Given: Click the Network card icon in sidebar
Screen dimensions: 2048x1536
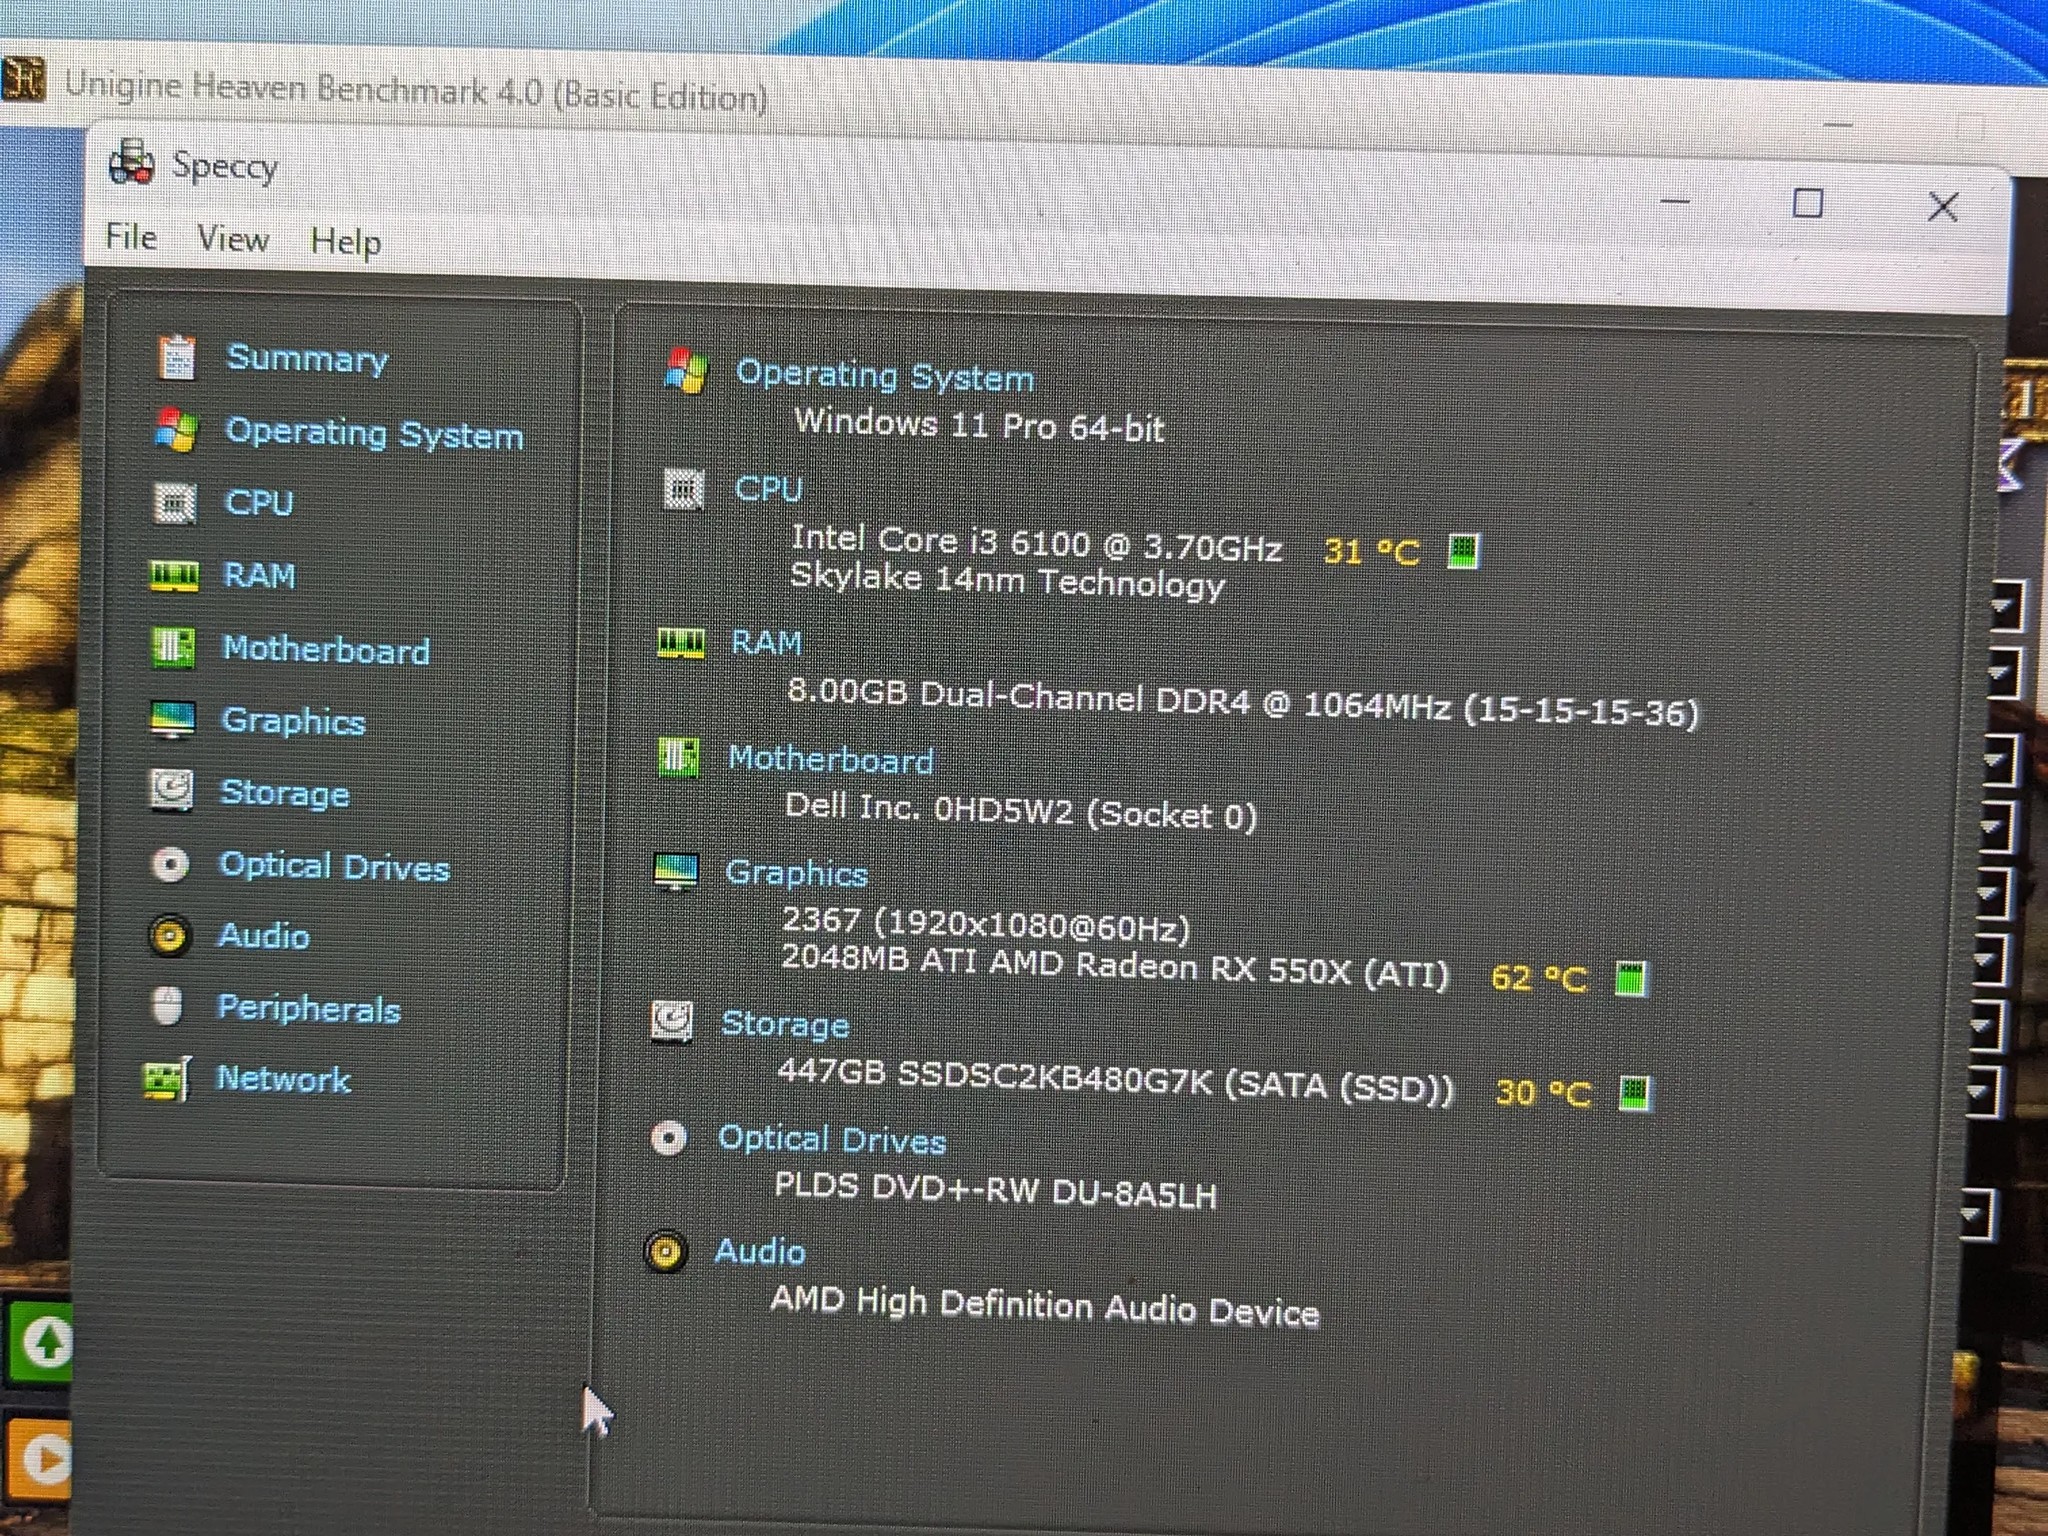Looking at the screenshot, I should [x=166, y=1080].
